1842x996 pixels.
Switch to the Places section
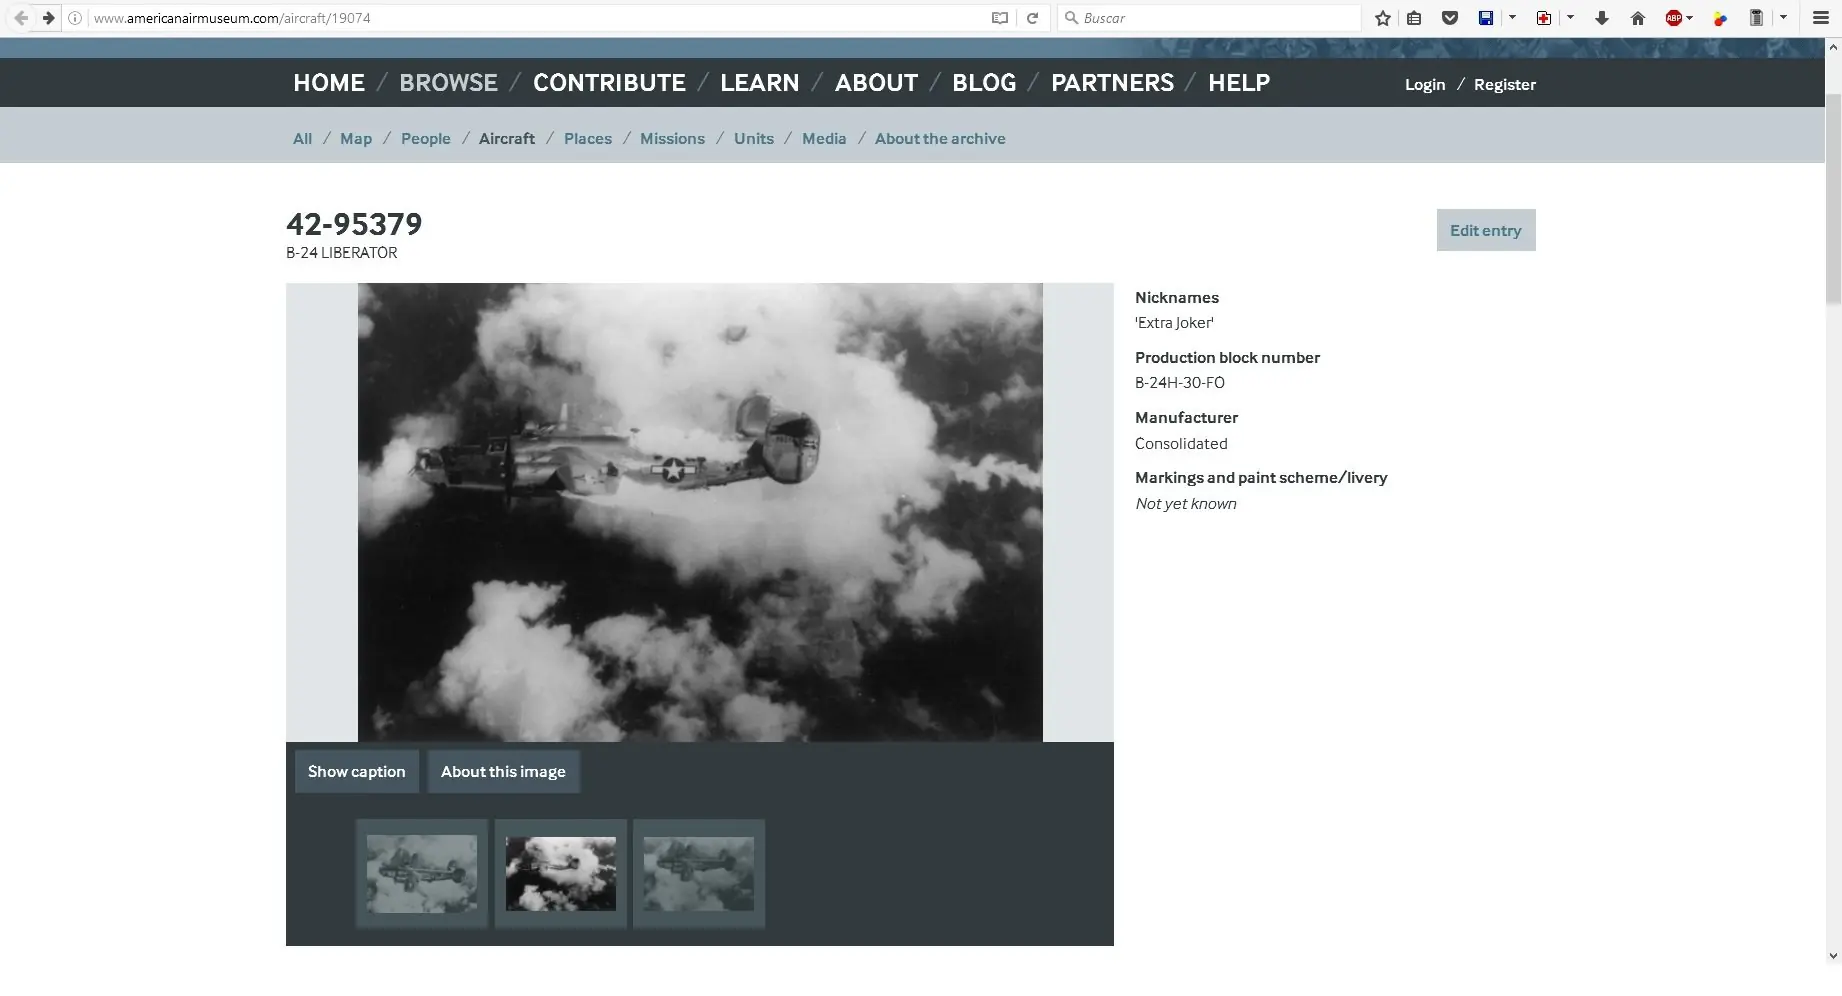588,139
